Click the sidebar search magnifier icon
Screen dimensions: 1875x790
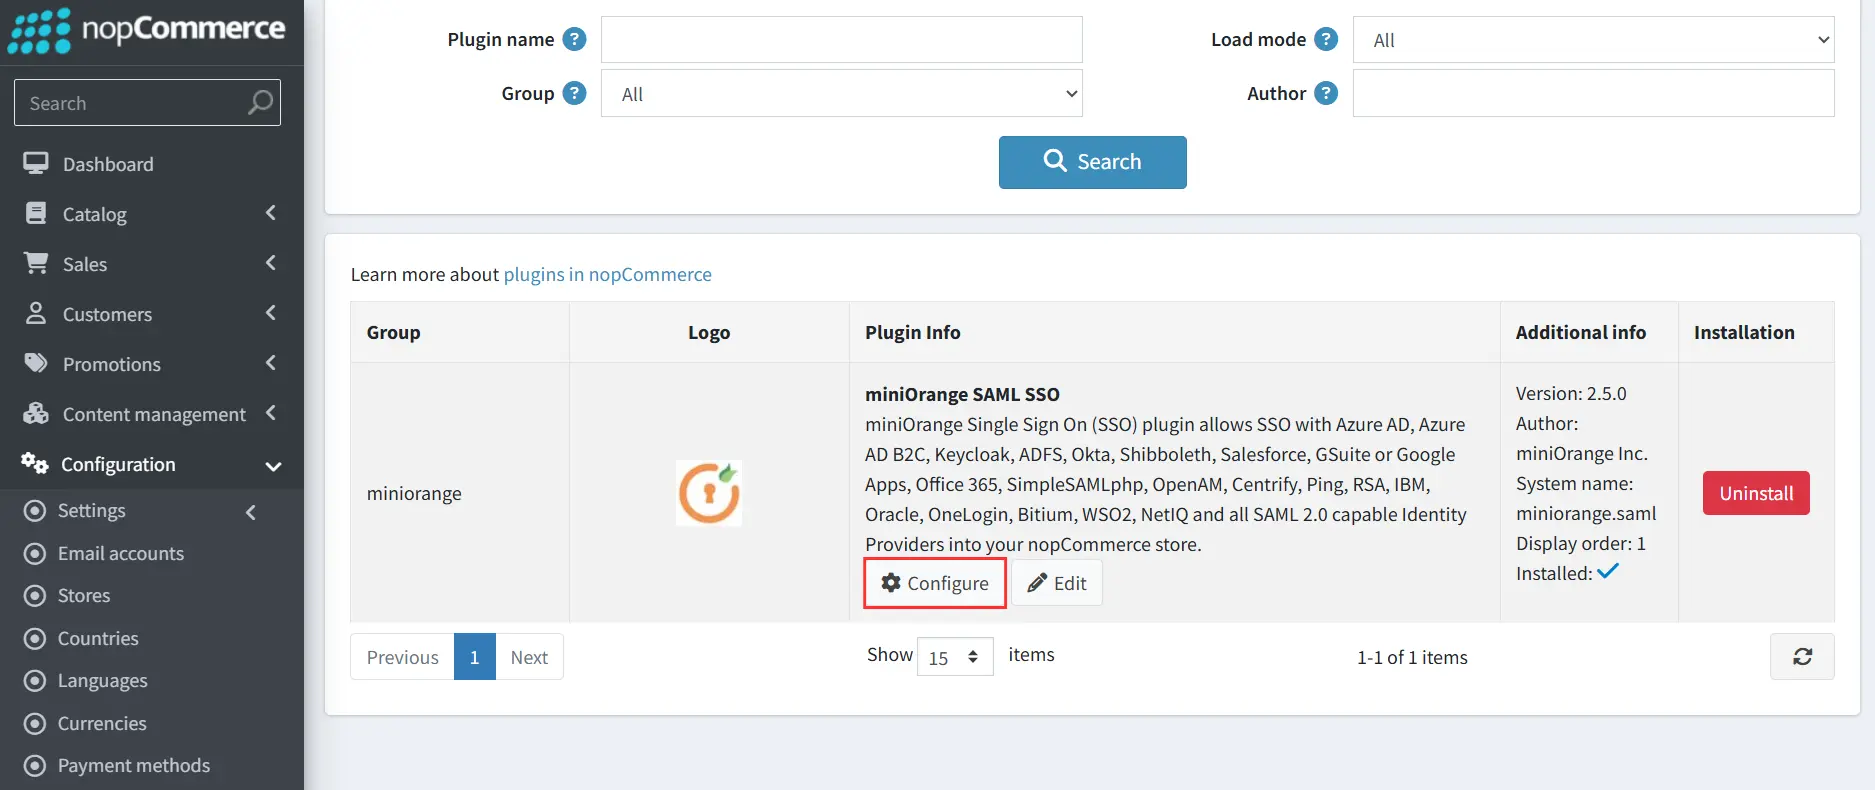(x=260, y=102)
